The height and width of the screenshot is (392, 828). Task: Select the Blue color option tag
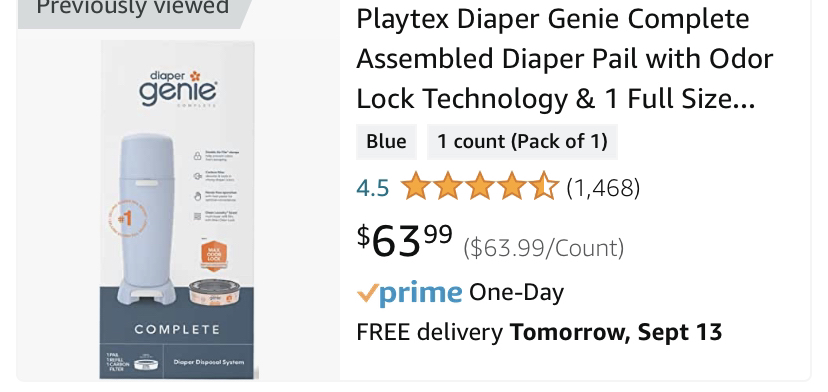386,142
